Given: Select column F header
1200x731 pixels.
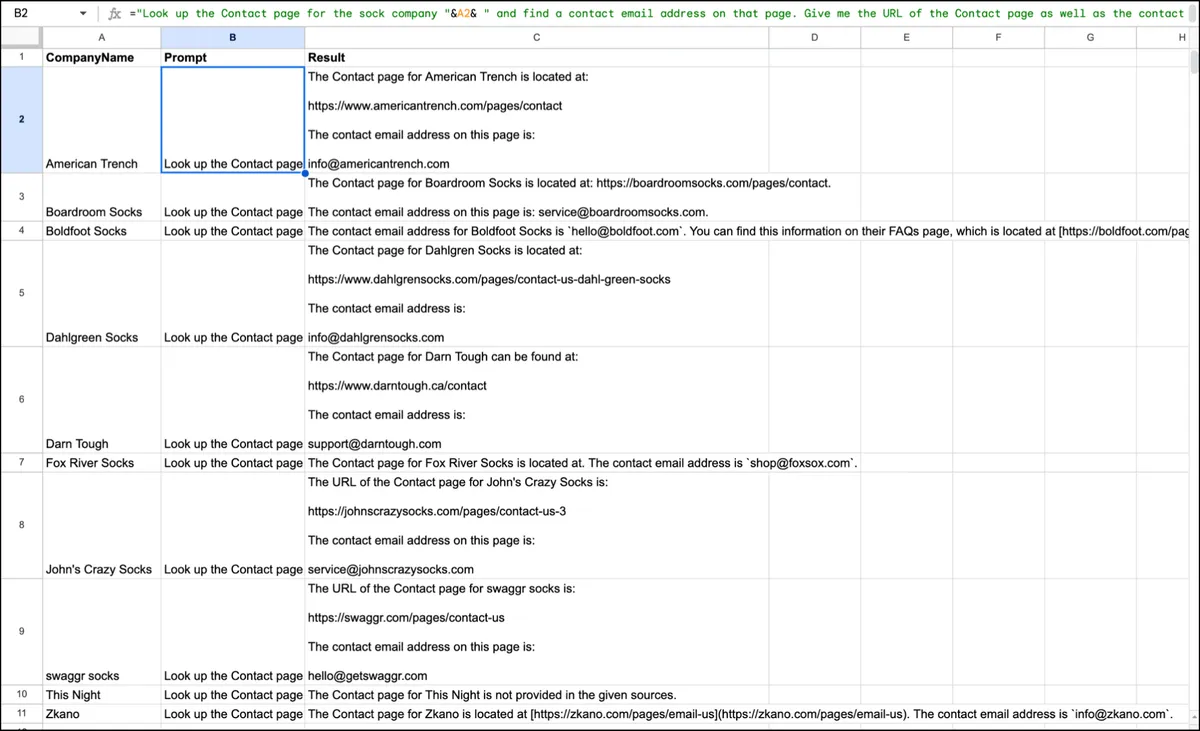Looking at the screenshot, I should tap(998, 37).
